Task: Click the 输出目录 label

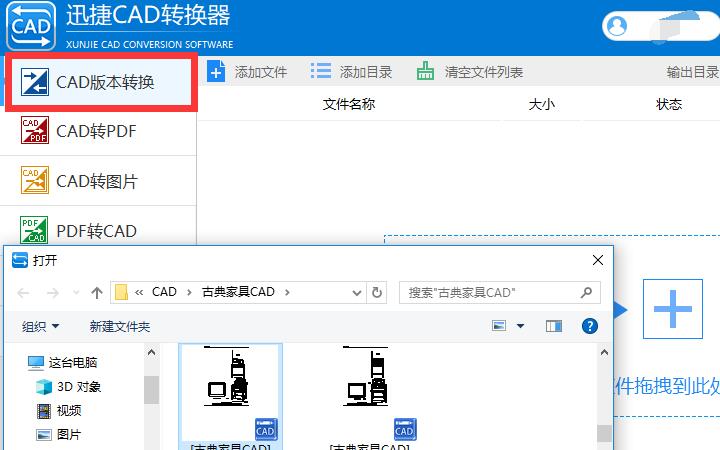Action: pyautogui.click(x=693, y=72)
